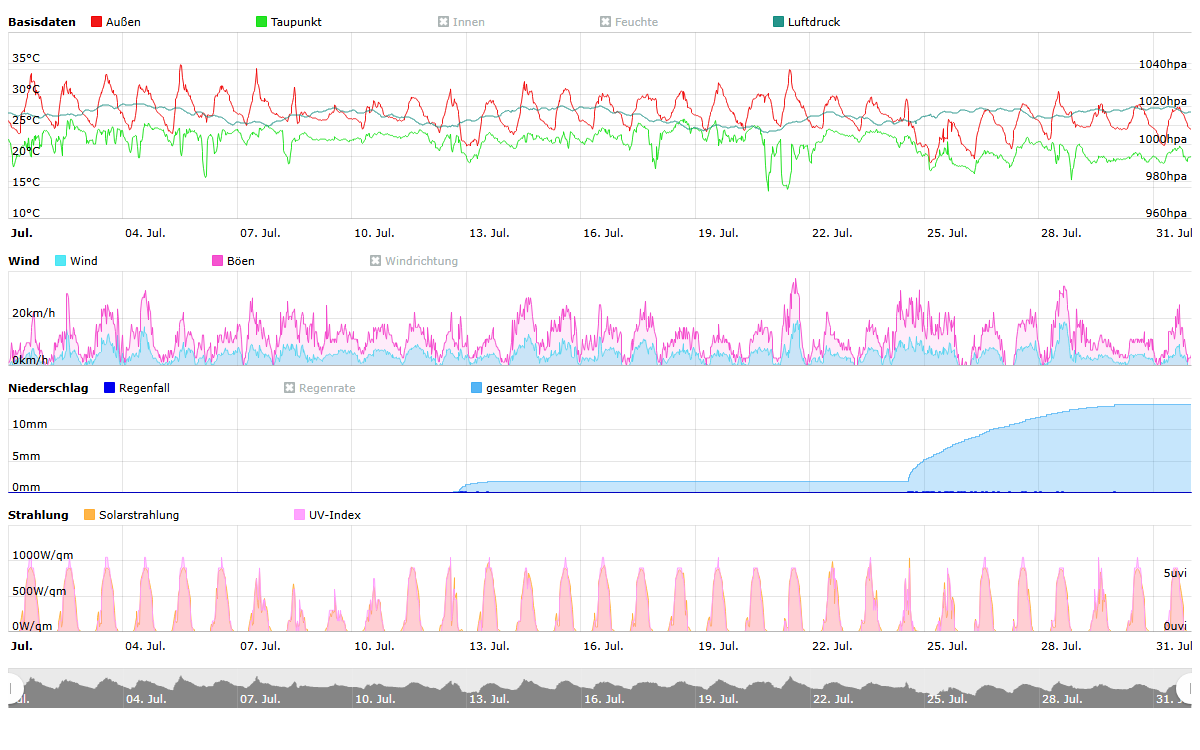Jump to 10. Jul. in the bottom navigator

pyautogui.click(x=375, y=698)
